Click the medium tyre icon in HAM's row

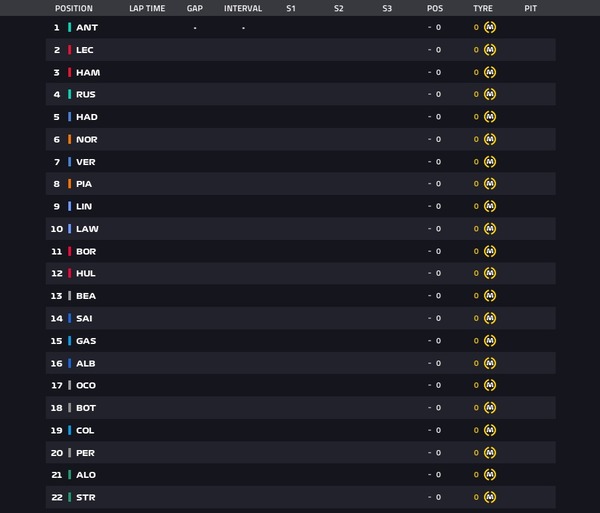click(x=490, y=72)
